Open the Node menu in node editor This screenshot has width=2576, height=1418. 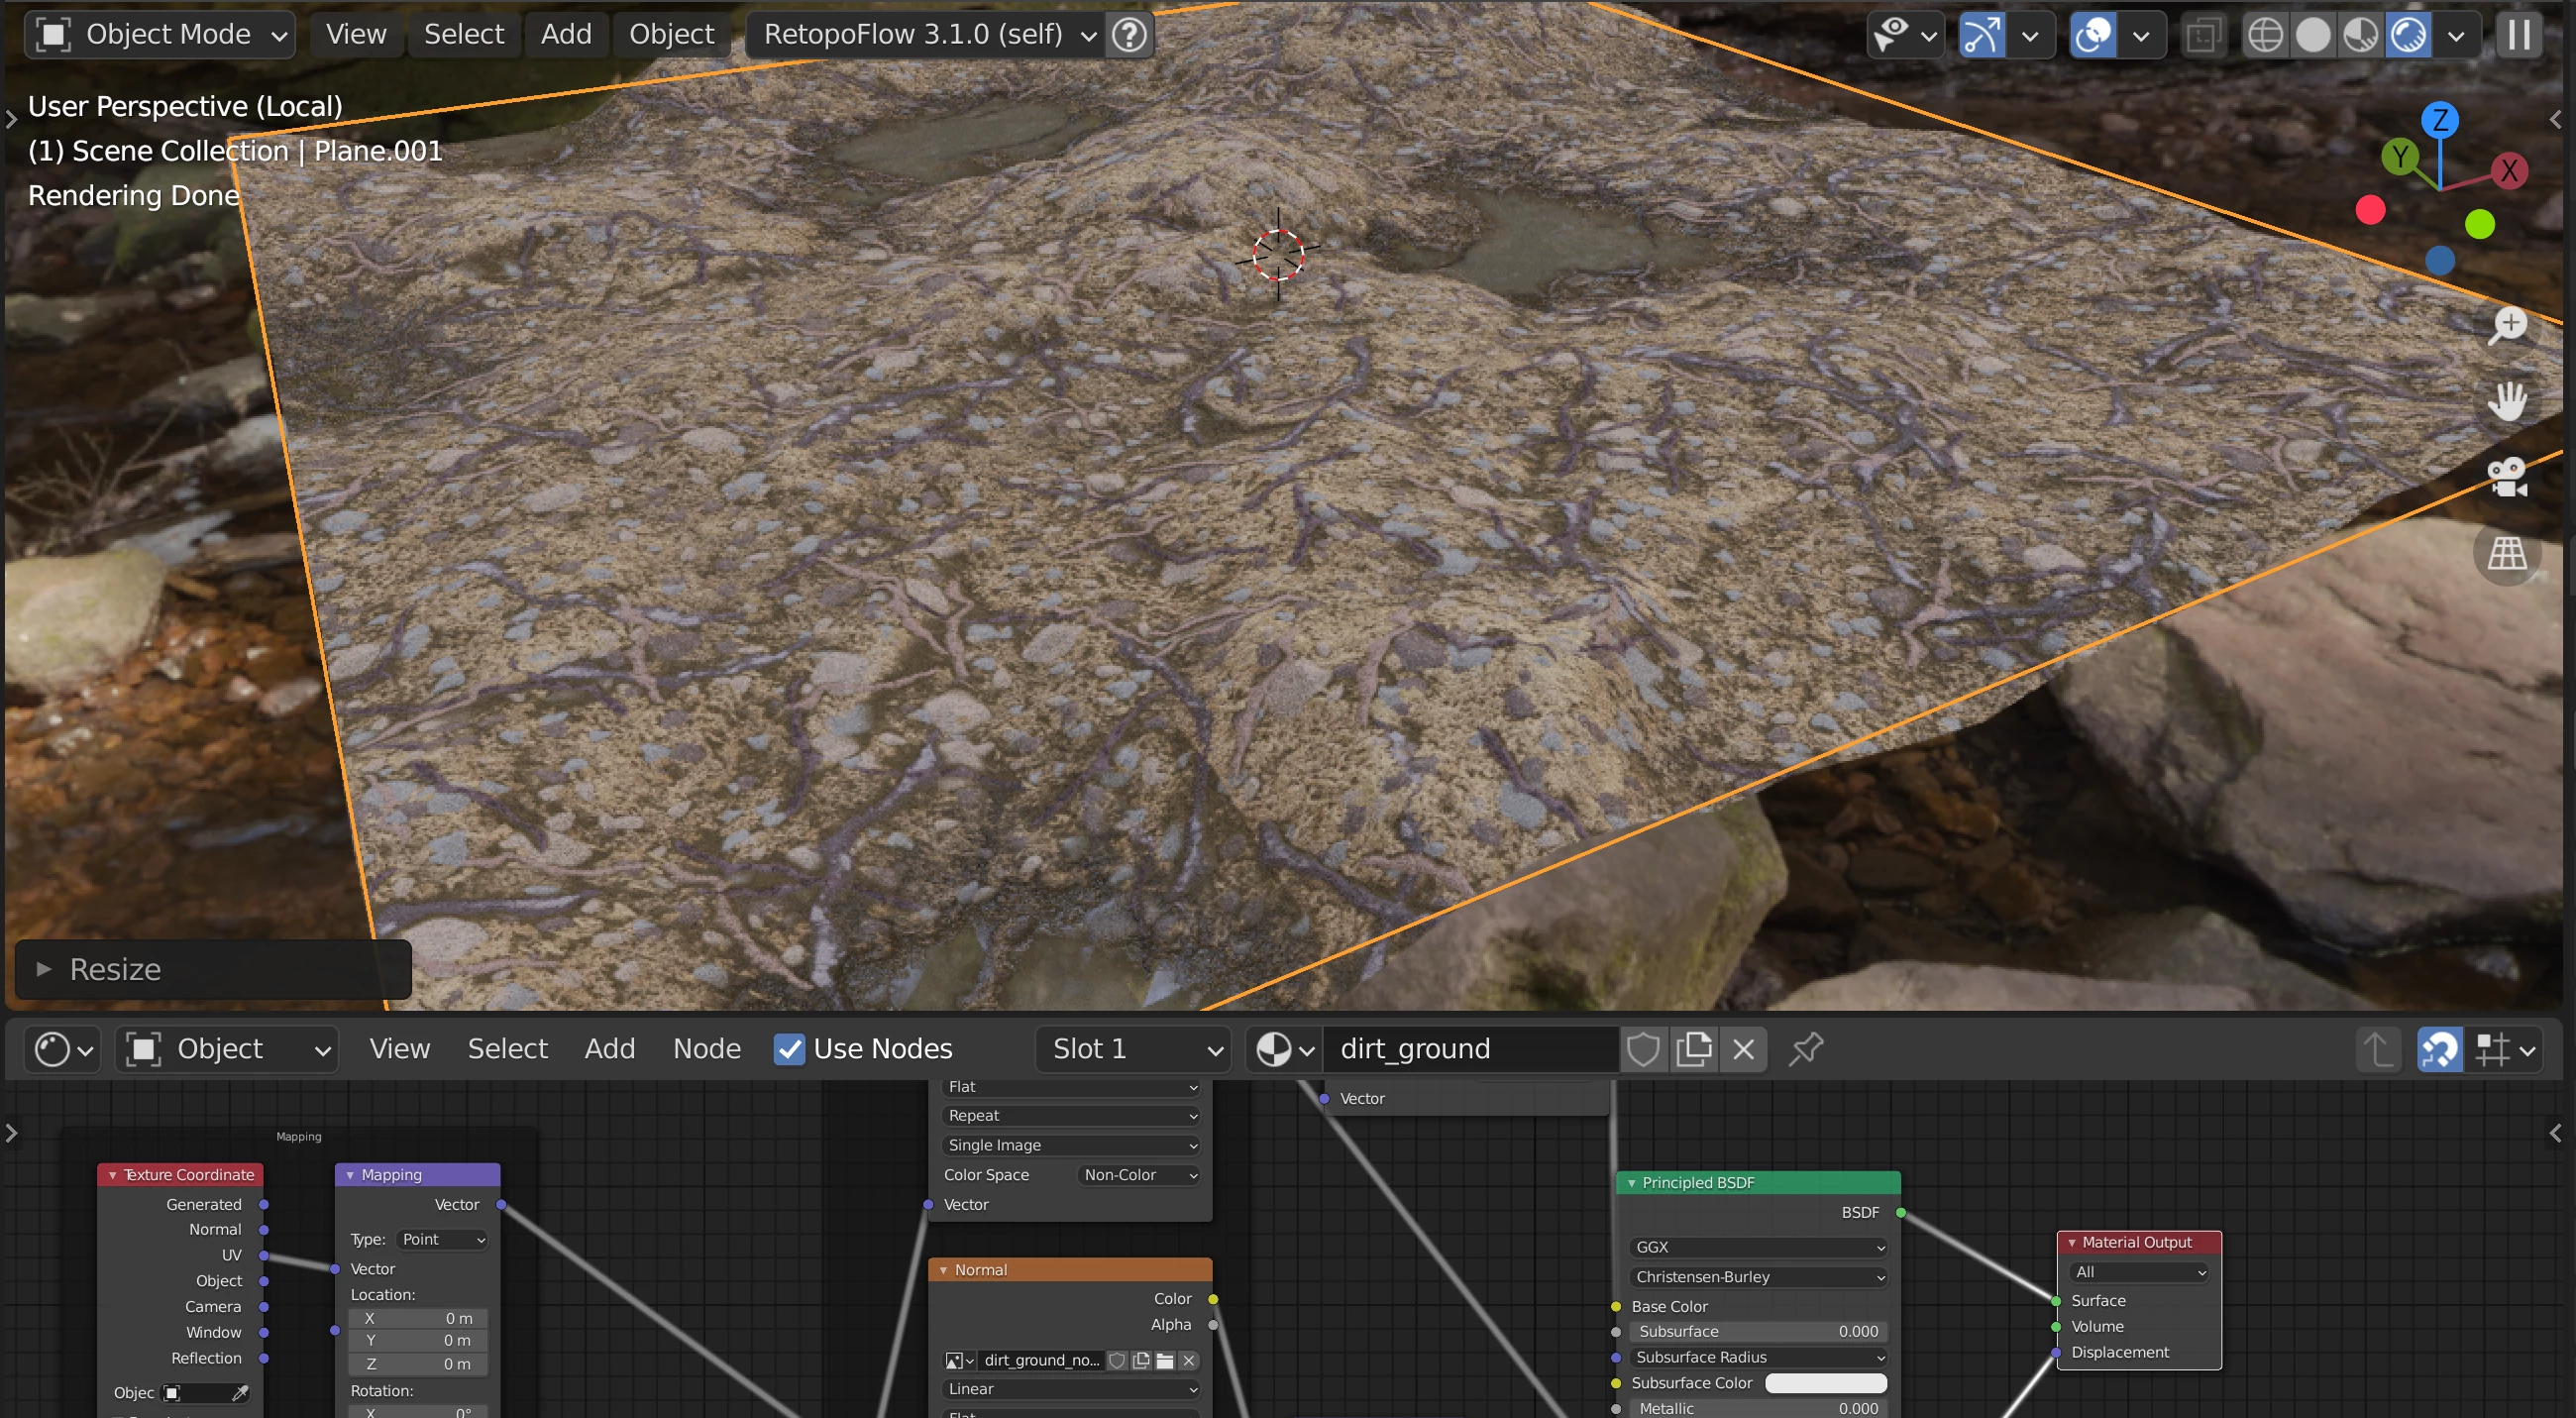[x=706, y=1049]
